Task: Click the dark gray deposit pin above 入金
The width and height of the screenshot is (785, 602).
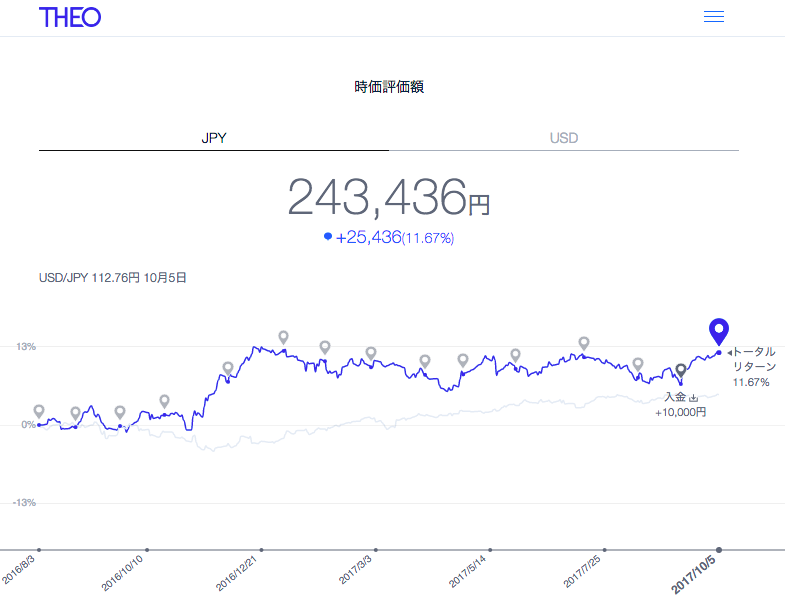Action: [680, 371]
